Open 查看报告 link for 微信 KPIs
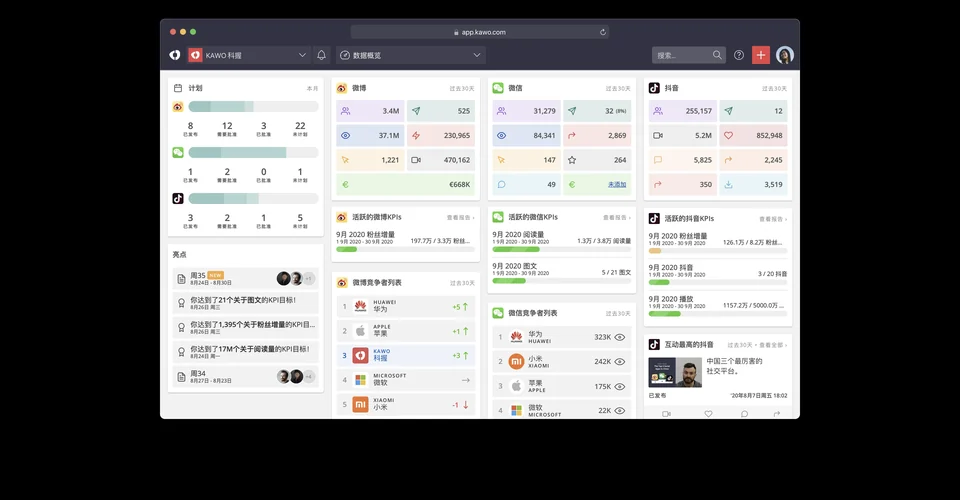The height and width of the screenshot is (500, 960). pyautogui.click(x=617, y=217)
